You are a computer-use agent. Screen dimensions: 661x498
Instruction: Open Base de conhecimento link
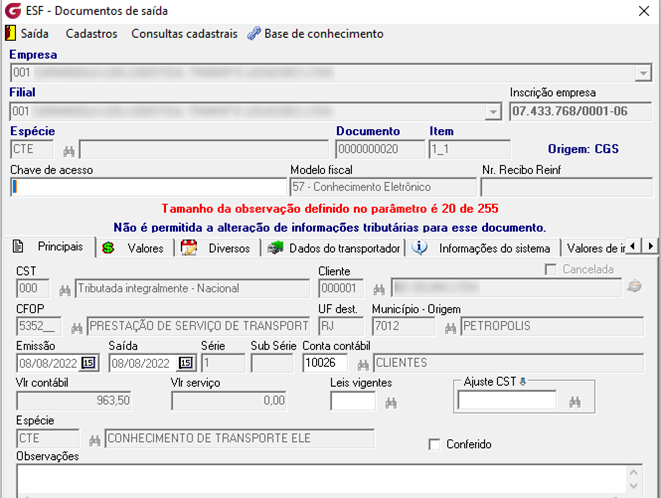(324, 34)
